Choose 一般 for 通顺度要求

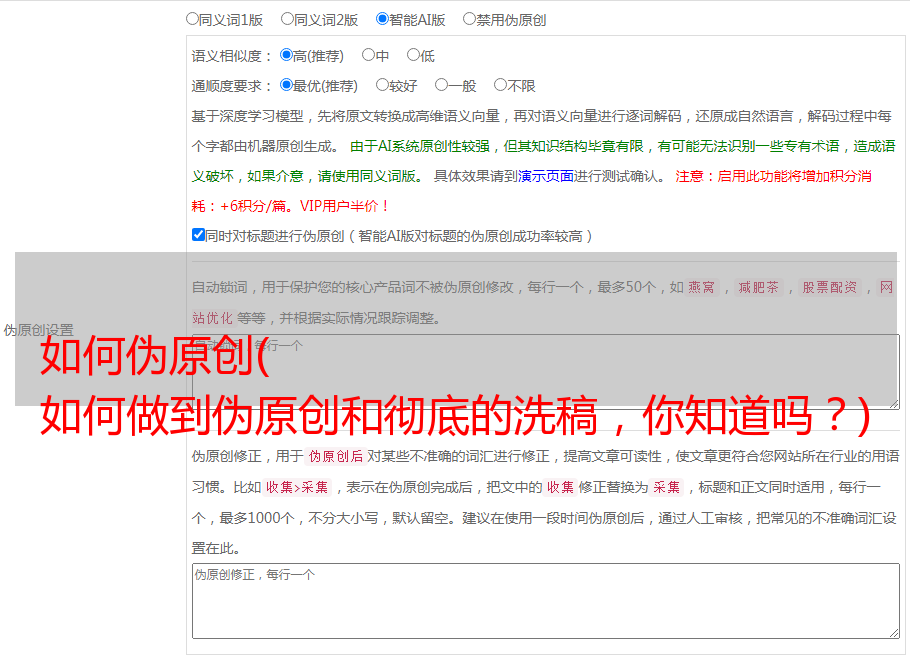(441, 86)
